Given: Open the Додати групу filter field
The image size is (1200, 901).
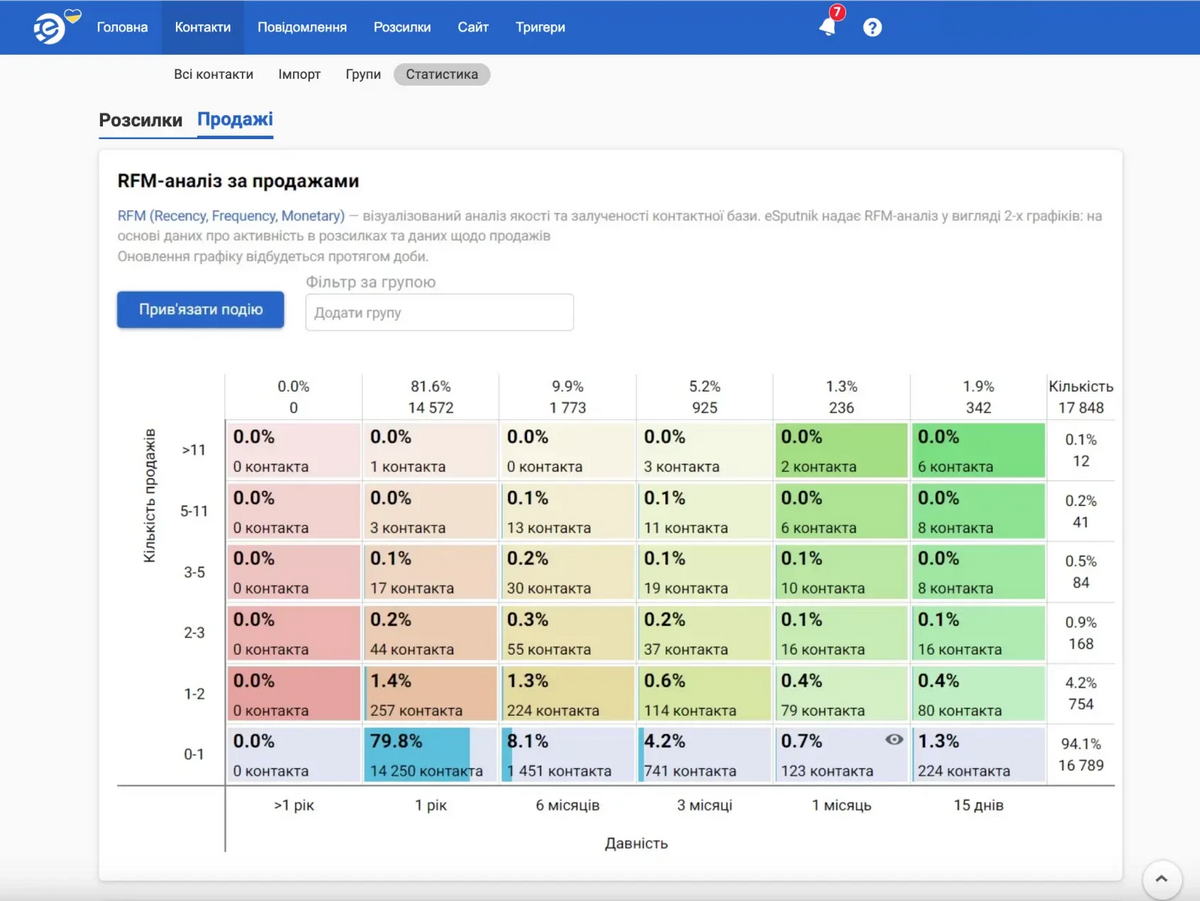Looking at the screenshot, I should pyautogui.click(x=439, y=312).
